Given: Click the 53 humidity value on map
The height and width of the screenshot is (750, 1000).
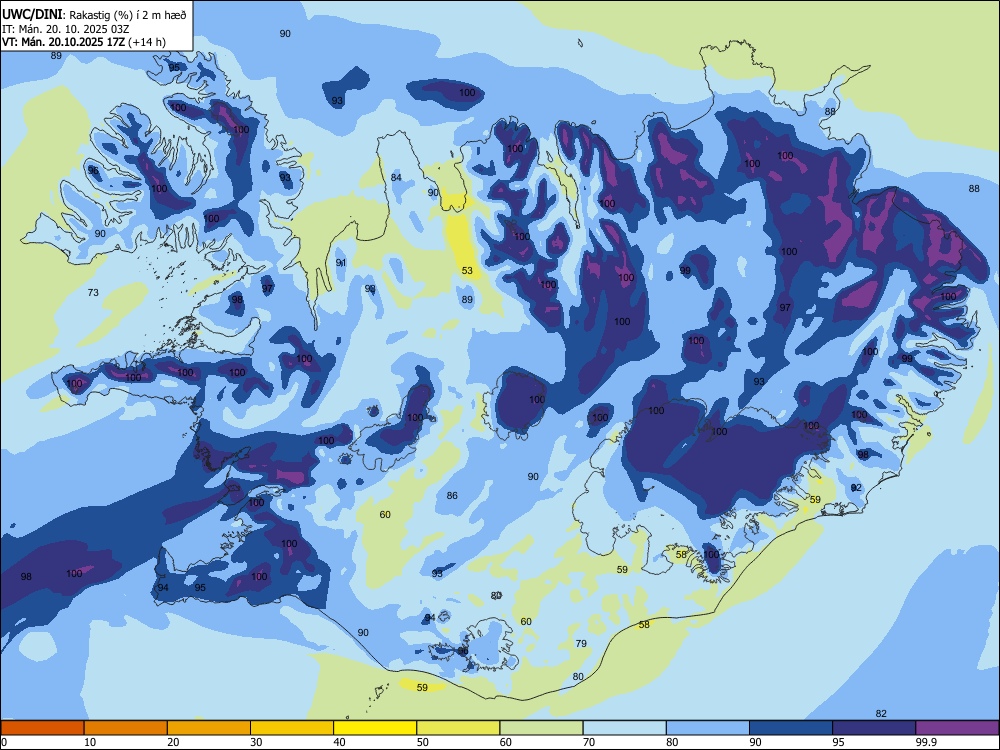Looking at the screenshot, I should coord(467,270).
